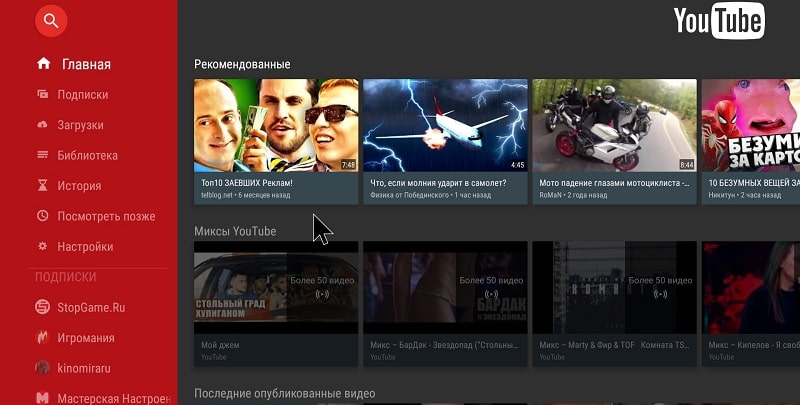Open the motorcycle crash video thumbnail
800x405 pixels.
coord(614,126)
